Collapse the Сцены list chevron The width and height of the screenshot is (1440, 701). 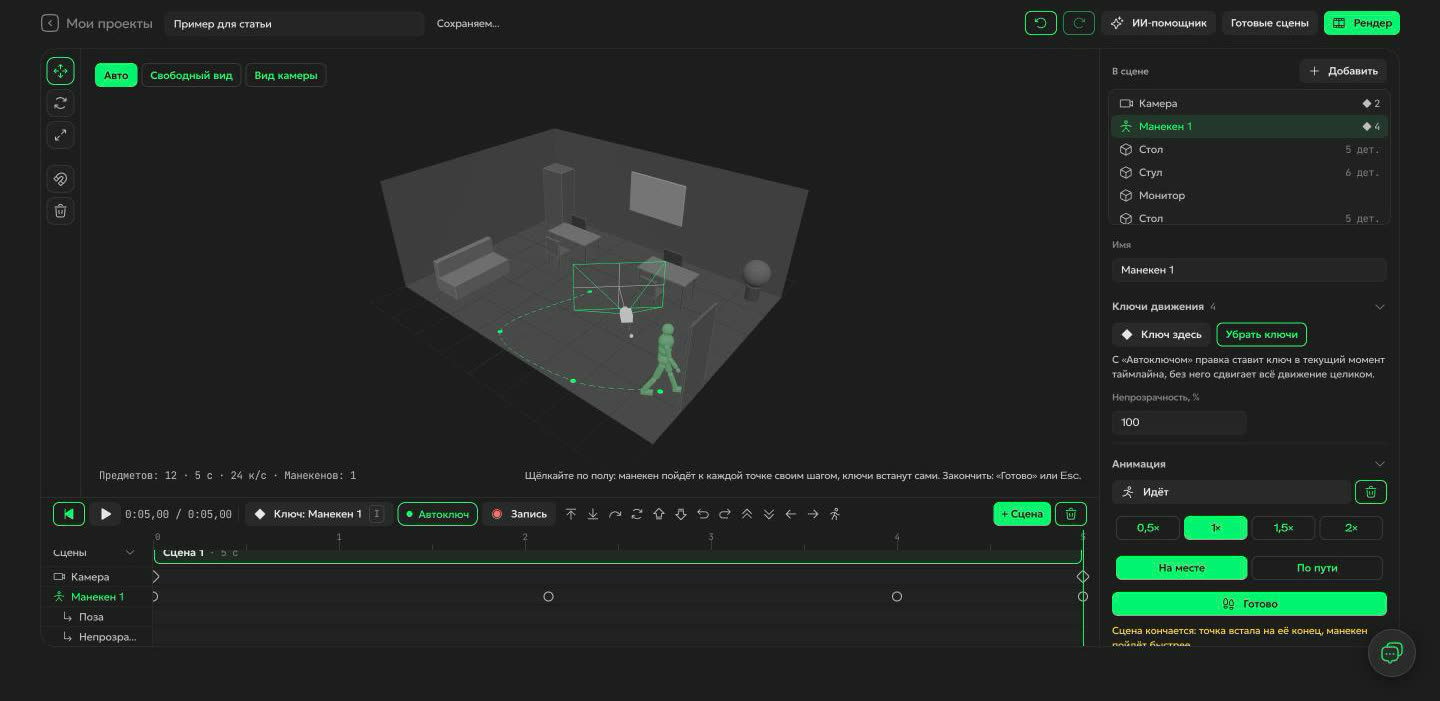(130, 553)
